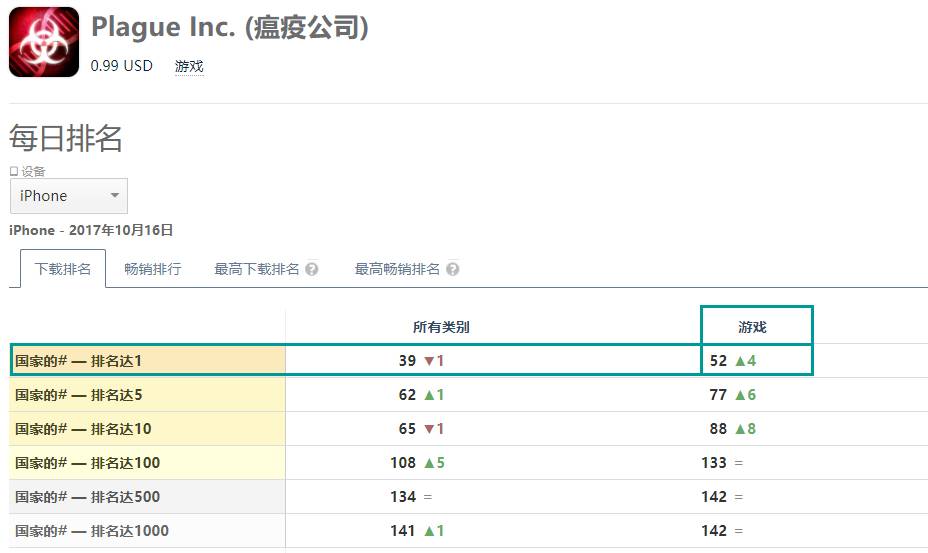The image size is (928, 553).
Task: Click the 游戏 category link under title
Action: 189,66
